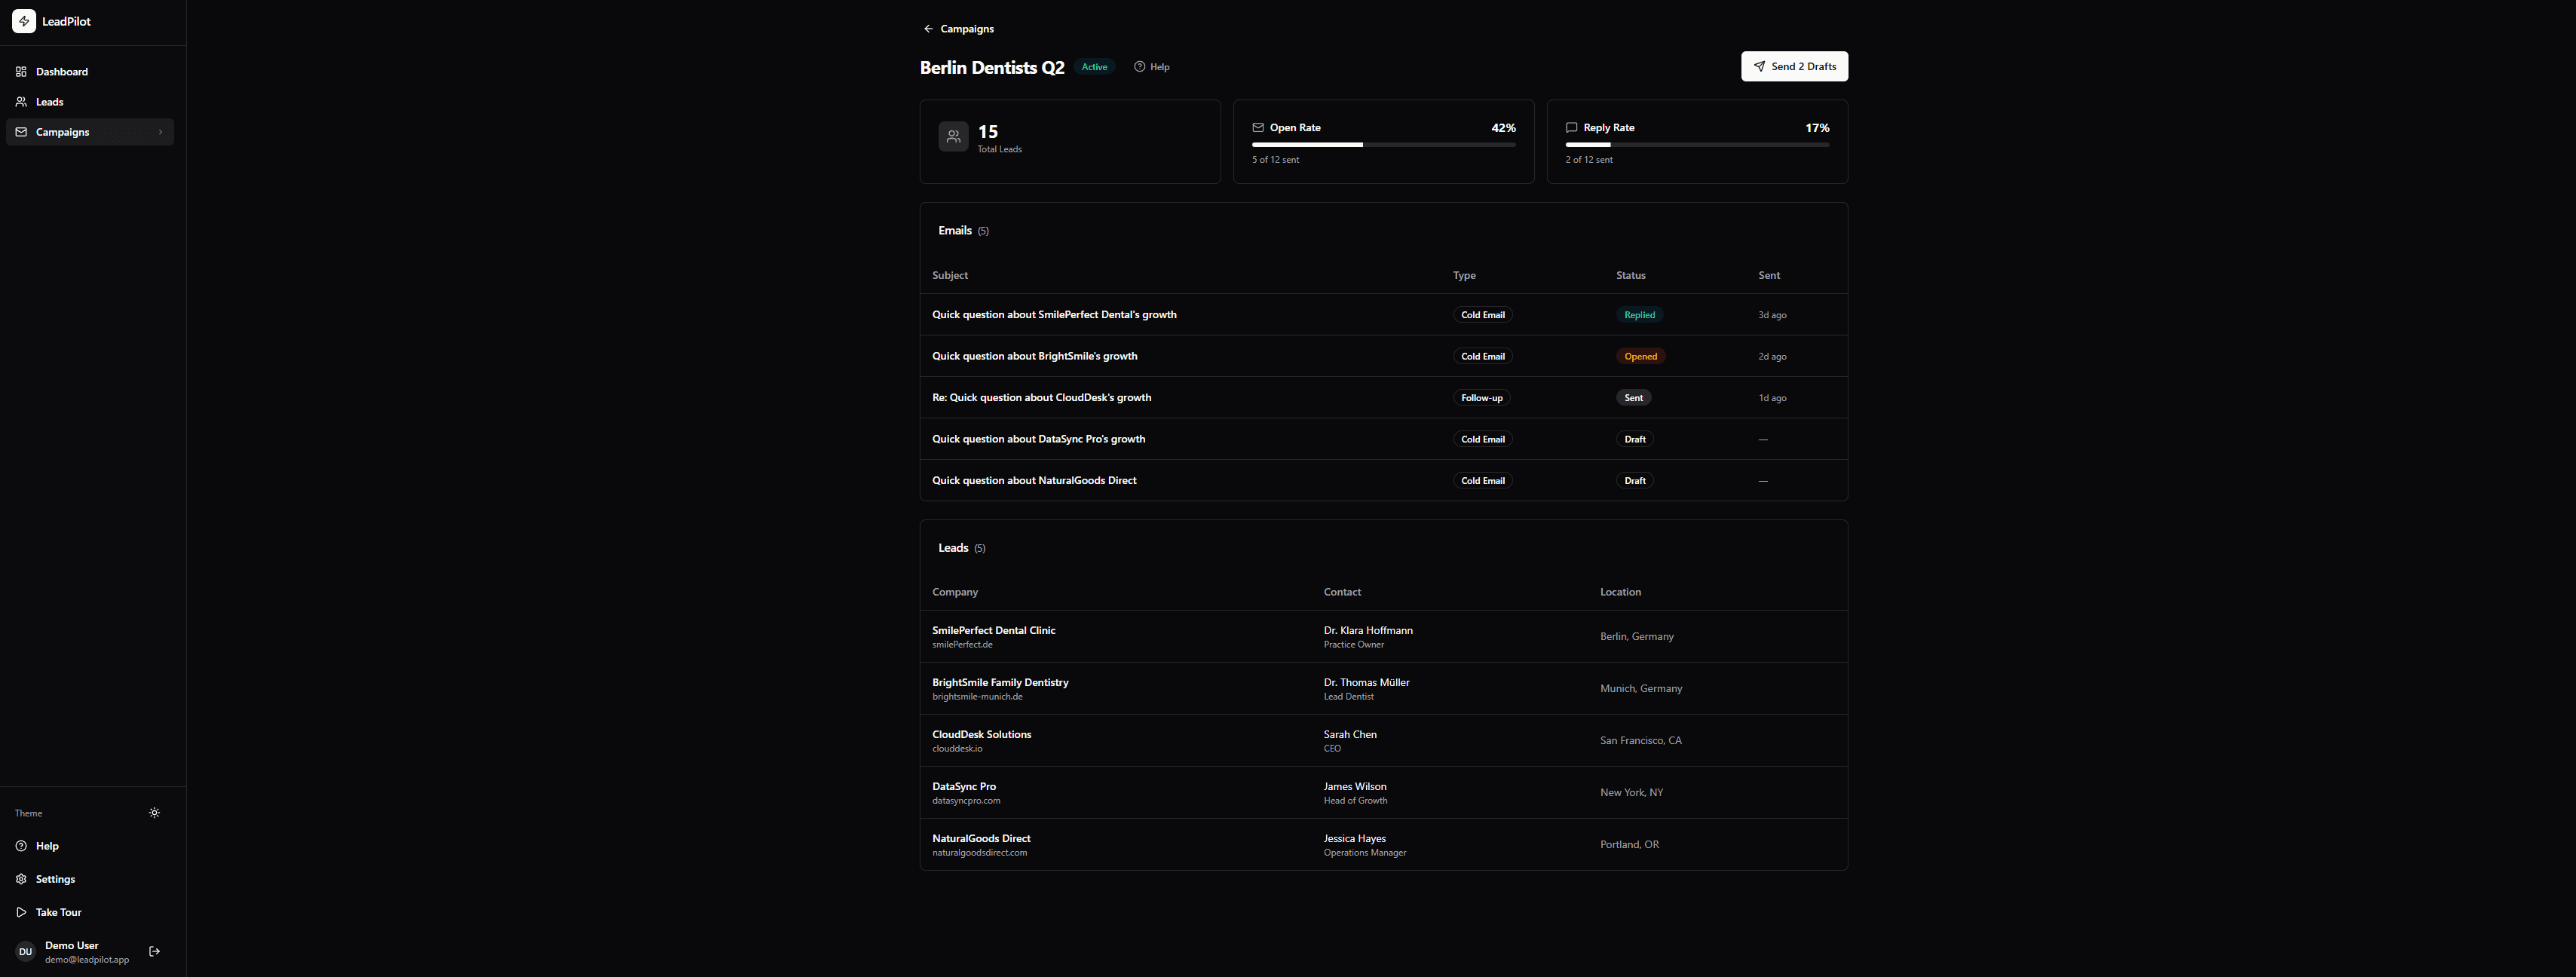Click the Subject column header

950,275
